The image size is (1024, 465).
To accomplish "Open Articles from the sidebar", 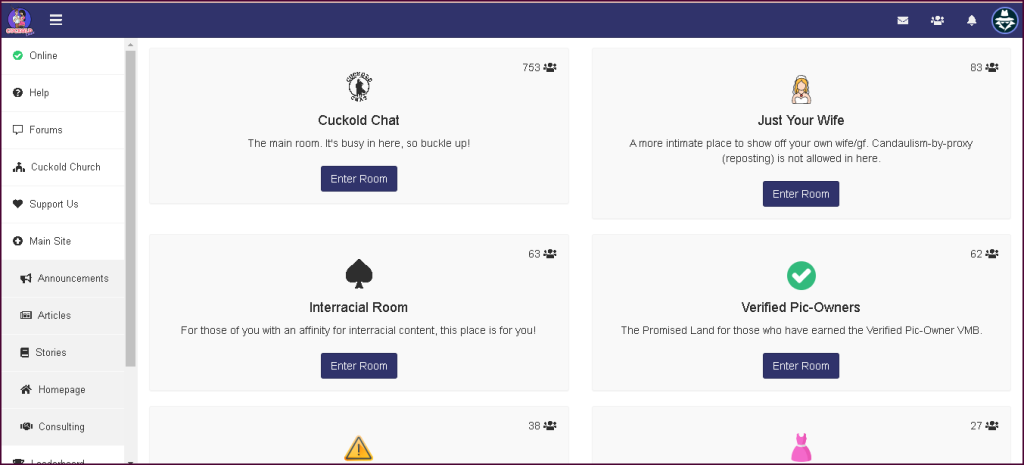I will coord(53,315).
